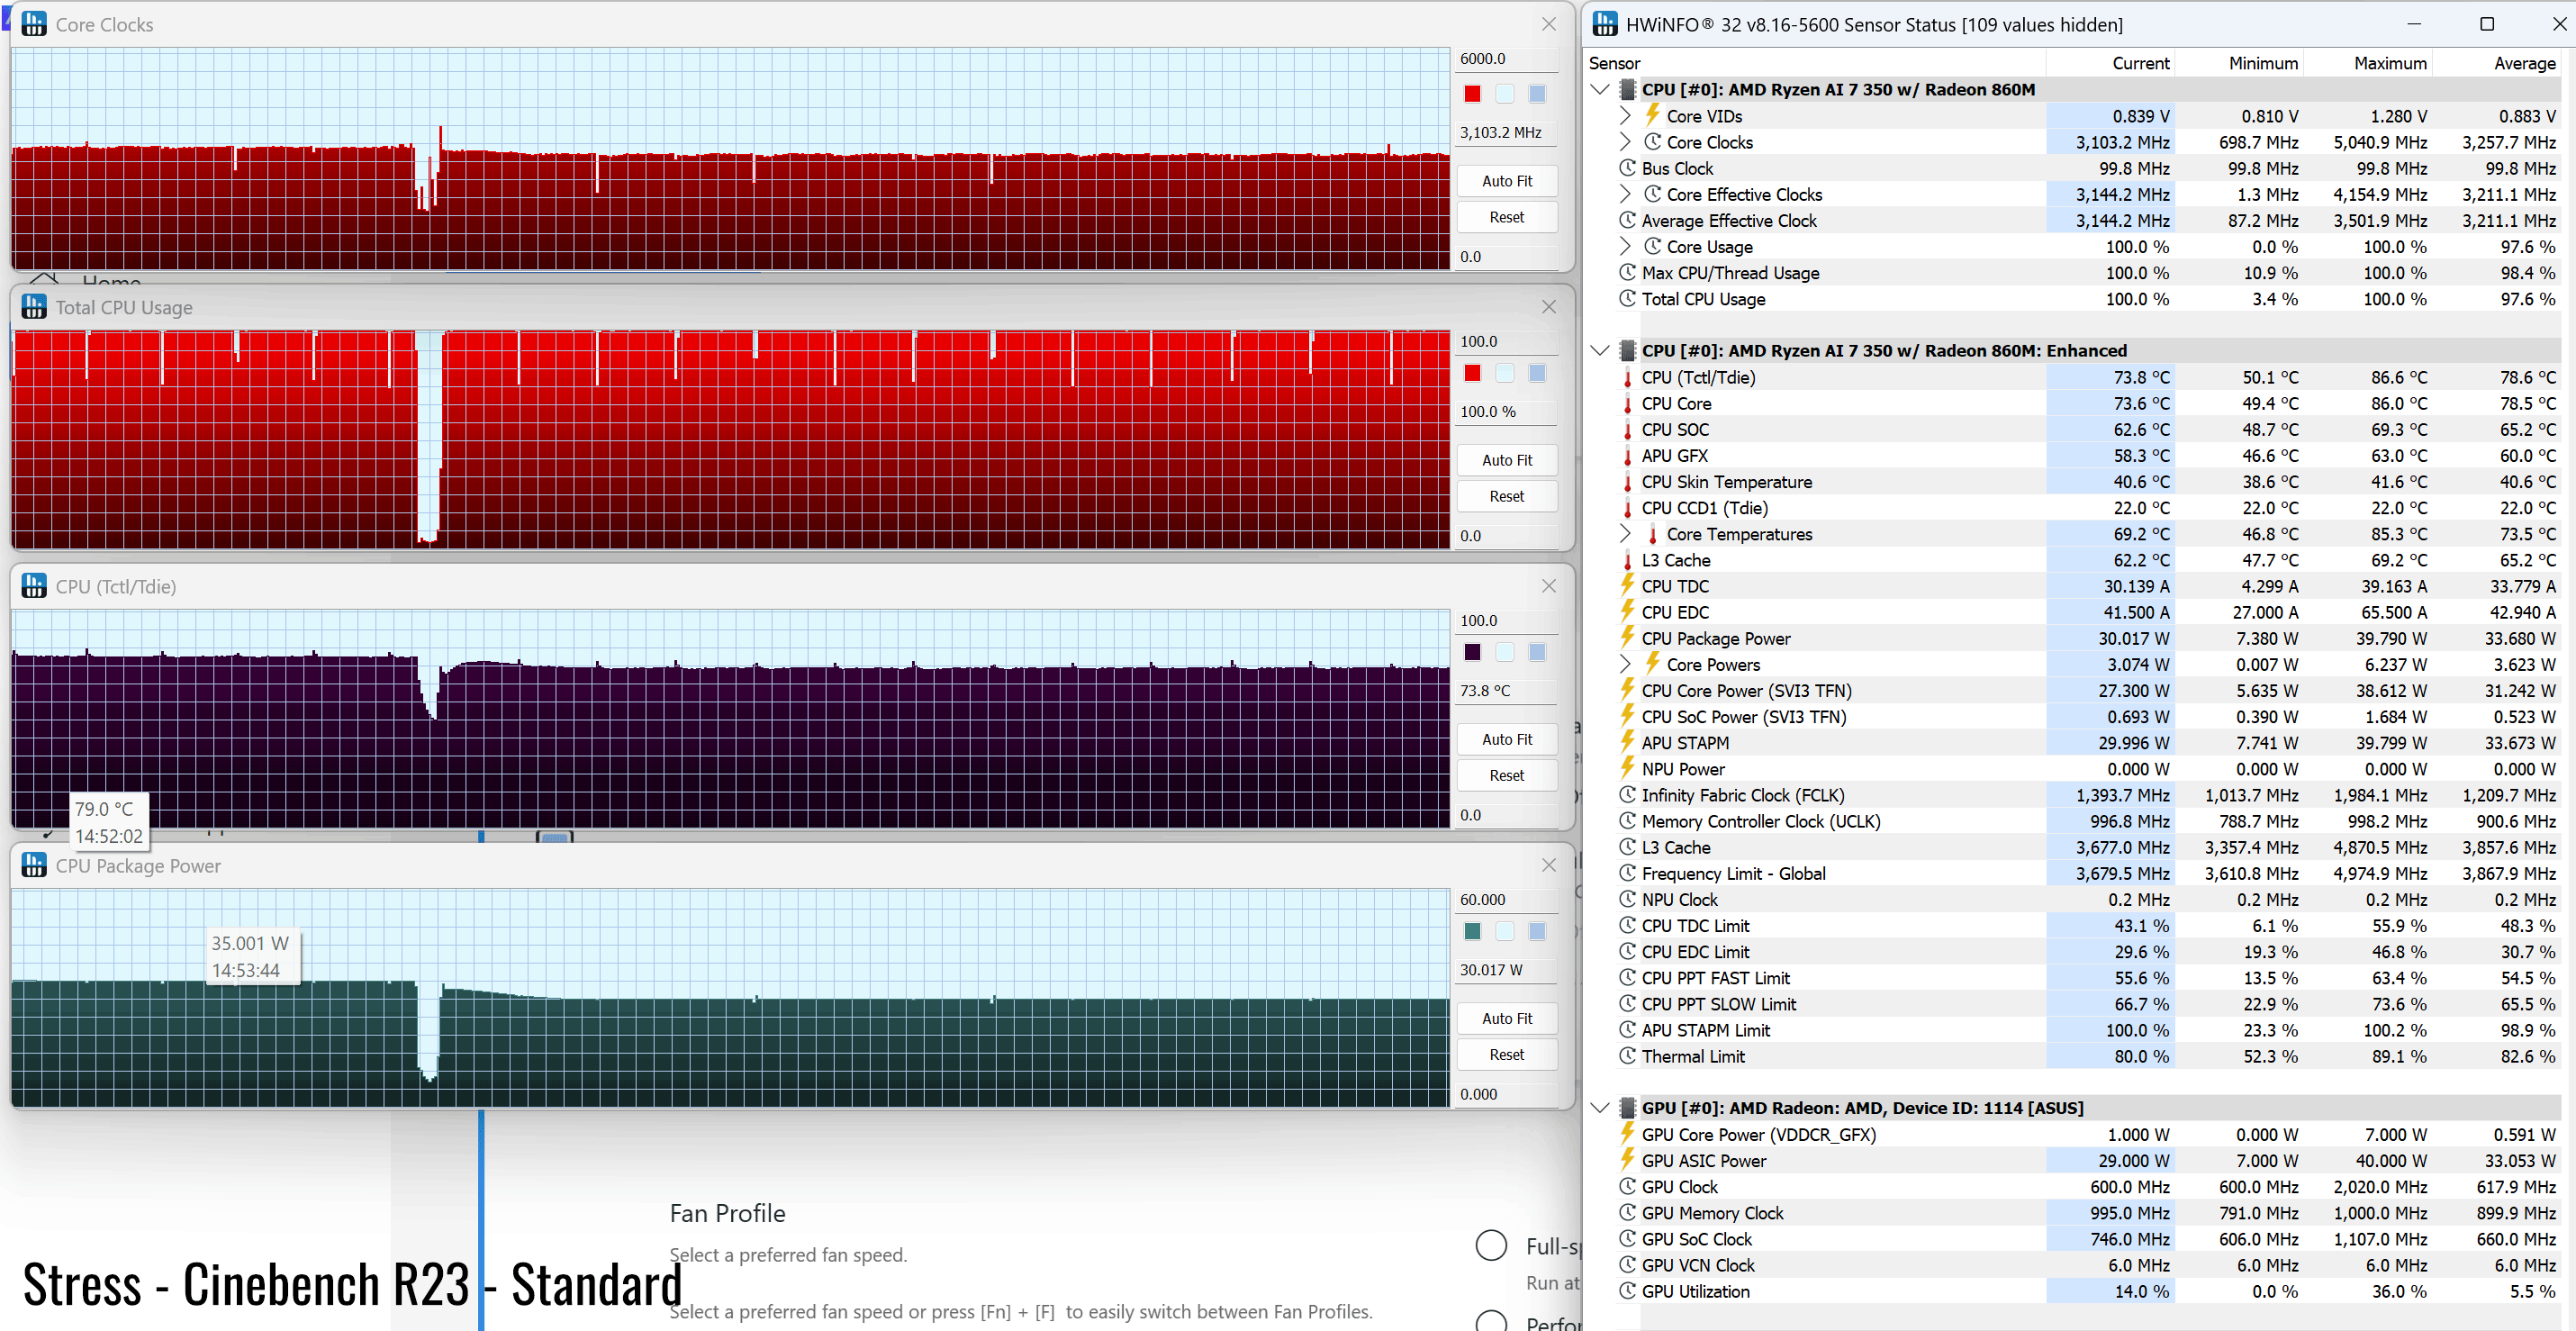This screenshot has height=1331, width=2576.
Task: Click the lightning icon beside GPU ASIC Power
Action: click(x=1628, y=1160)
